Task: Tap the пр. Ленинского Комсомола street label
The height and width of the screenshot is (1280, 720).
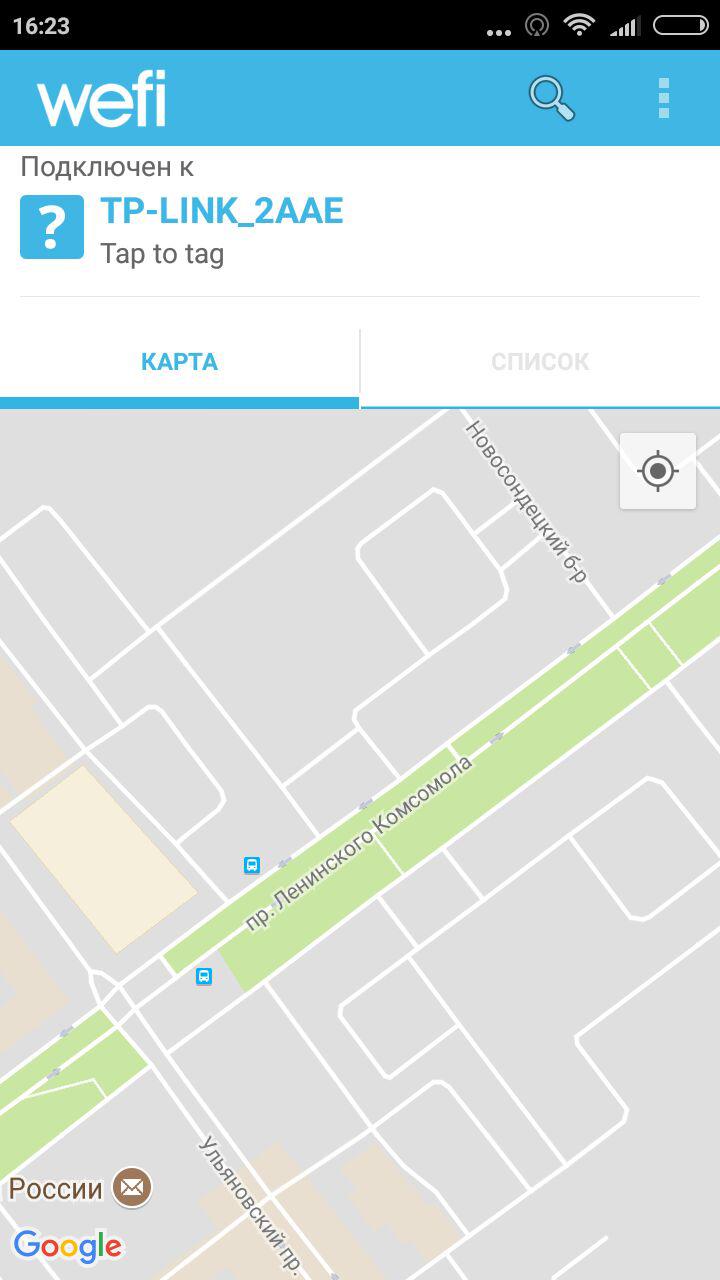Action: pos(358,845)
